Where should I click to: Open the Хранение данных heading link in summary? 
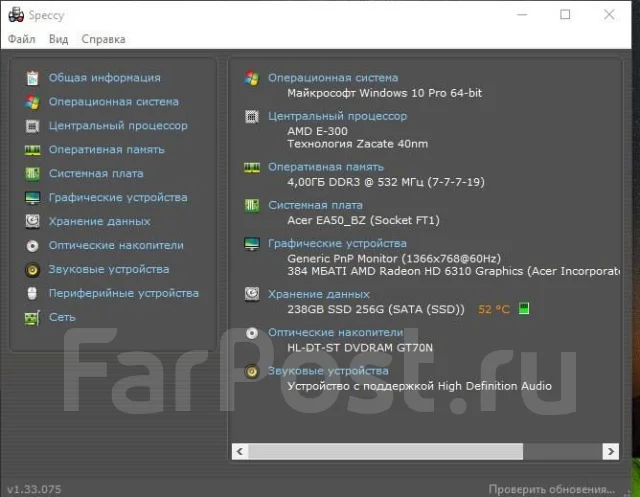[x=319, y=294]
